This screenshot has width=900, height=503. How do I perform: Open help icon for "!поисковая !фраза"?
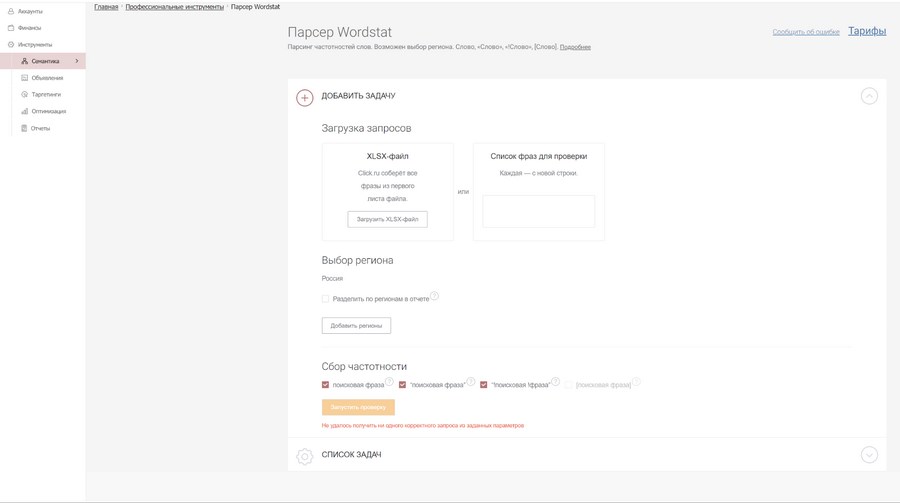point(555,382)
